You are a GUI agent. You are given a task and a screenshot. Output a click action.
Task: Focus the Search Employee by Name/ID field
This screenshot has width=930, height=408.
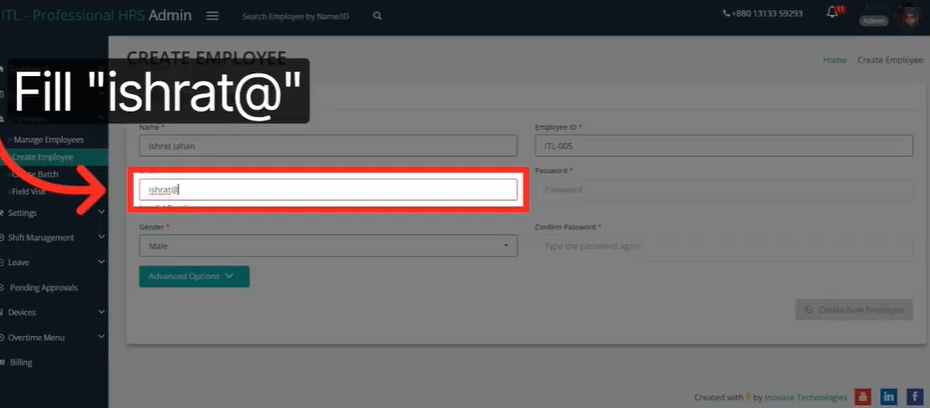tap(295, 17)
